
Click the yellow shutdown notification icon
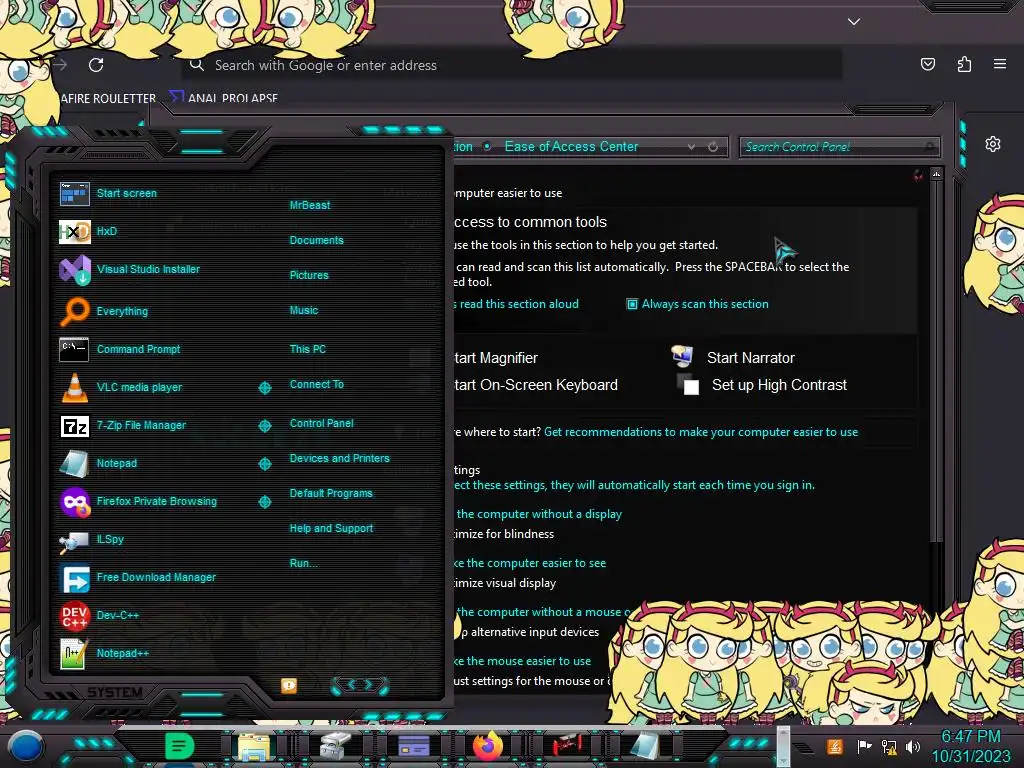289,685
